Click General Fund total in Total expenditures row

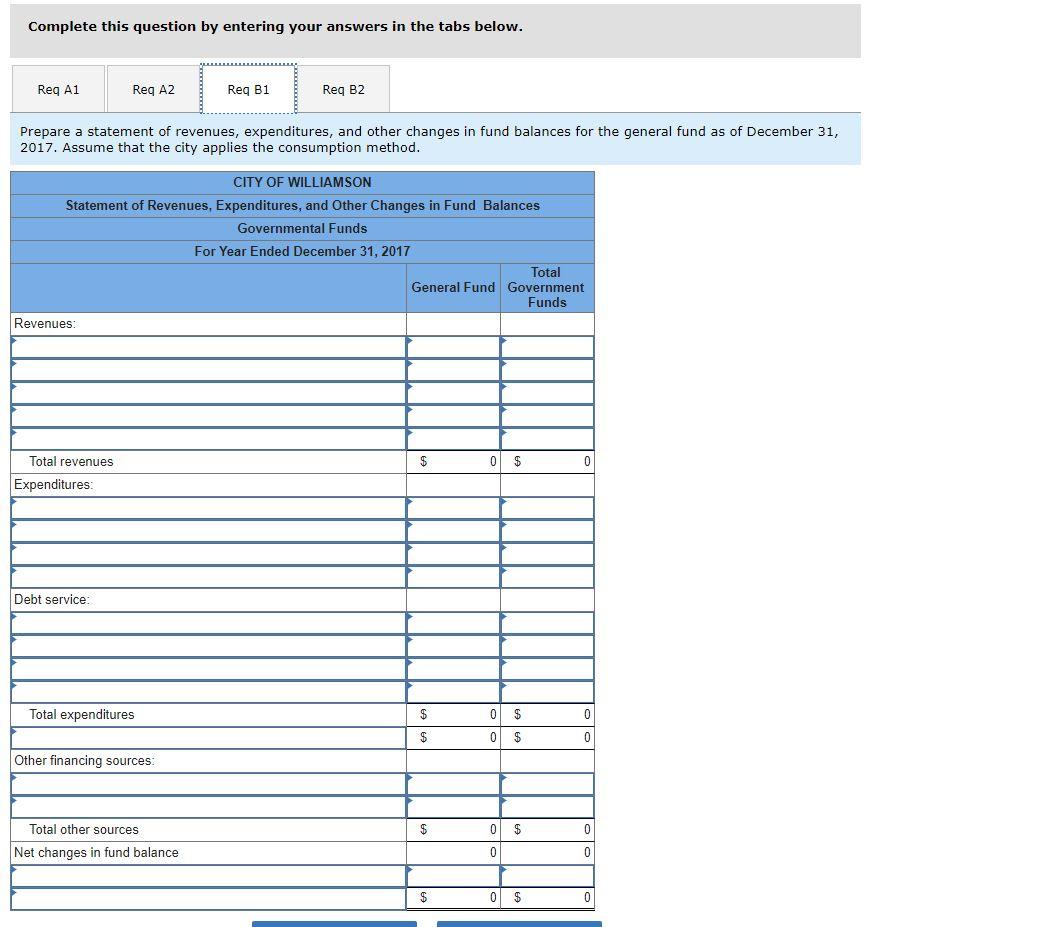click(x=454, y=715)
